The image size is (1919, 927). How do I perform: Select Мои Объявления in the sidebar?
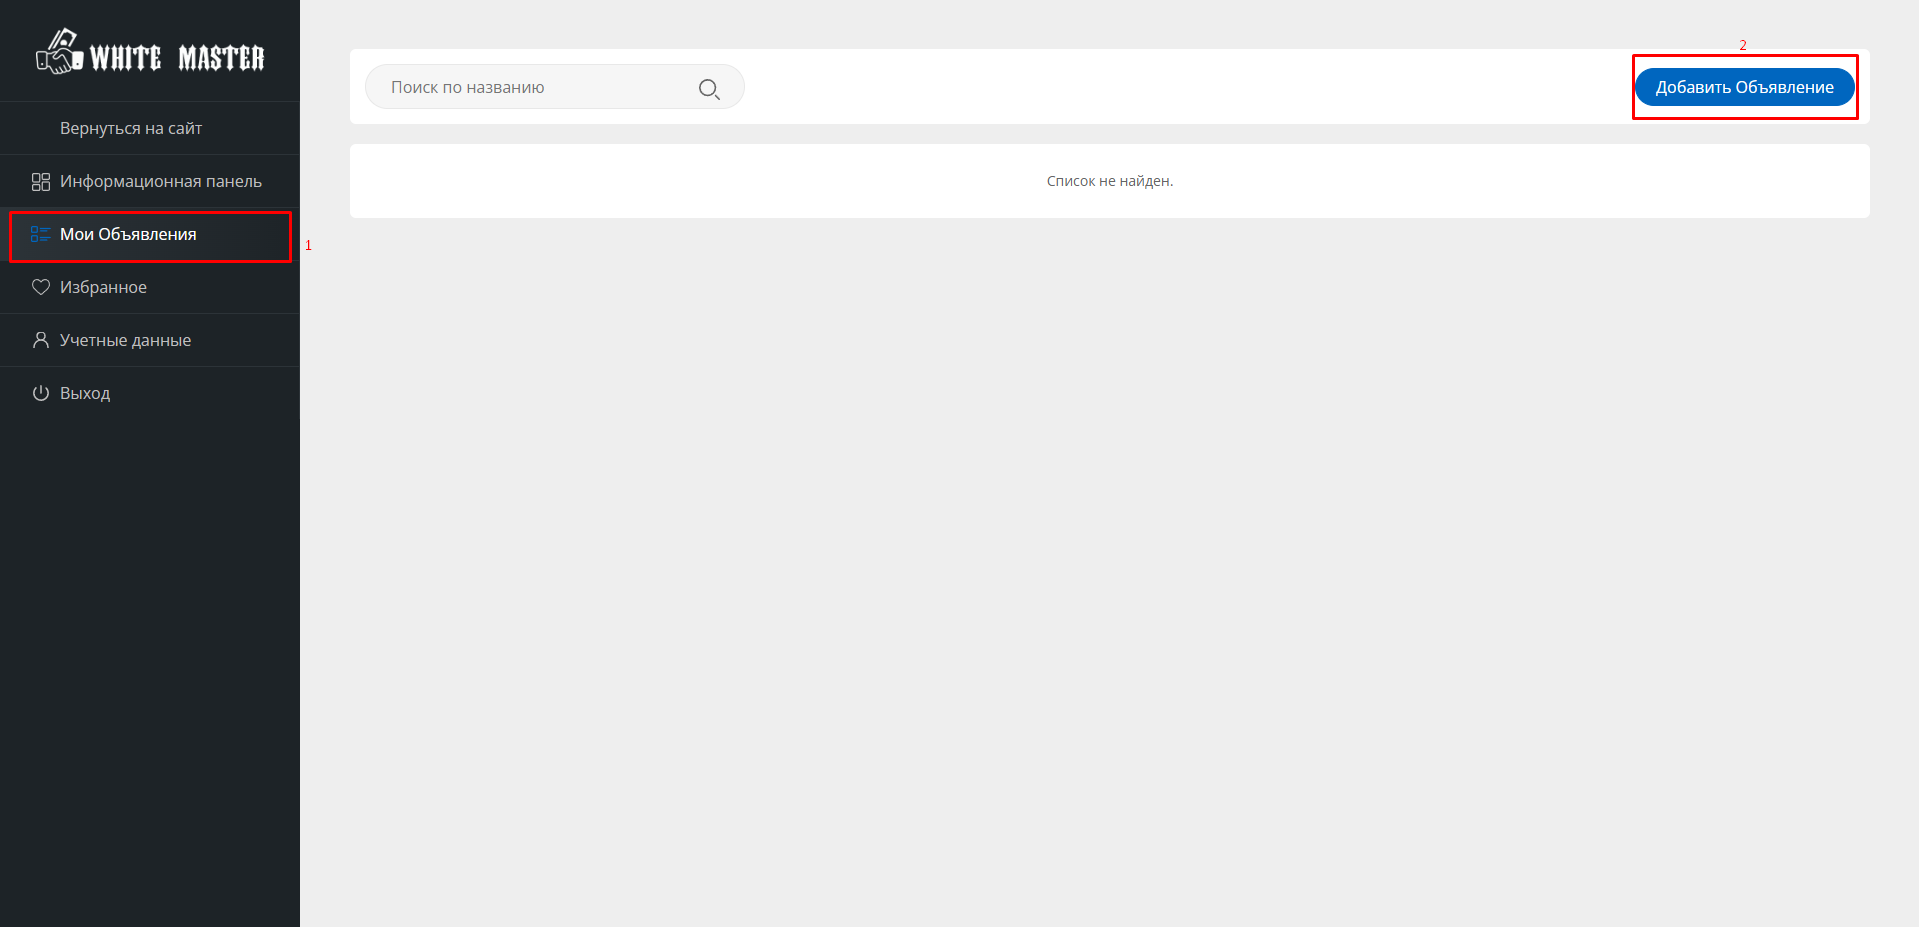pyautogui.click(x=128, y=234)
